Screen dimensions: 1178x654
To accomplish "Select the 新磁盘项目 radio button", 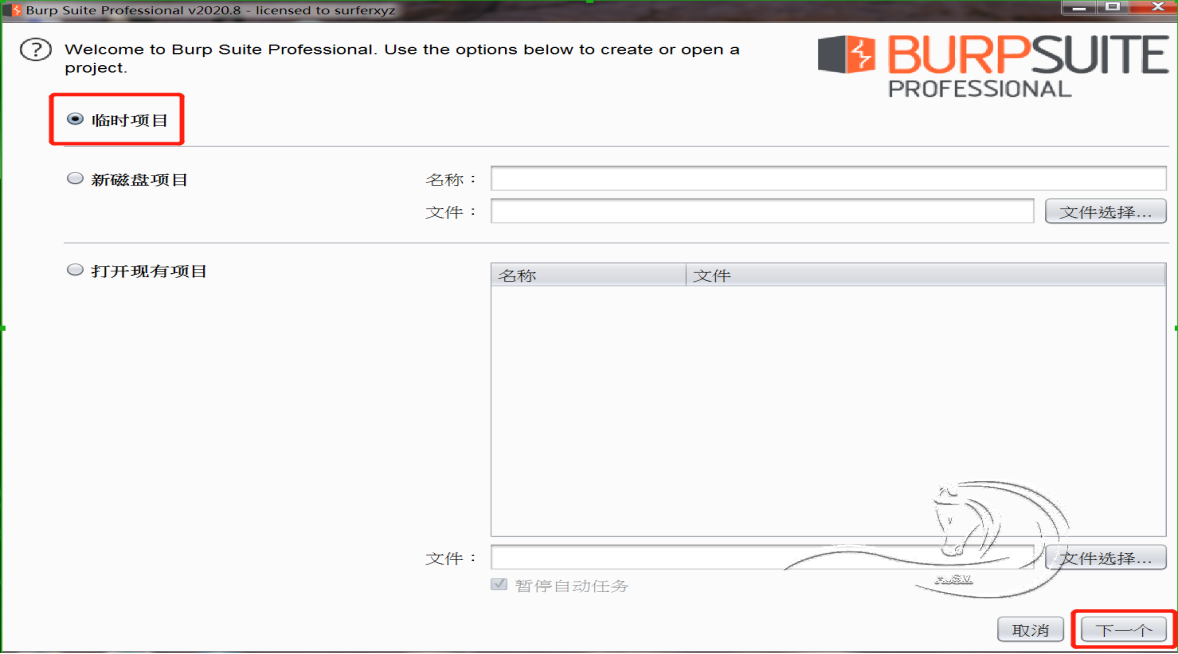I will coord(75,179).
